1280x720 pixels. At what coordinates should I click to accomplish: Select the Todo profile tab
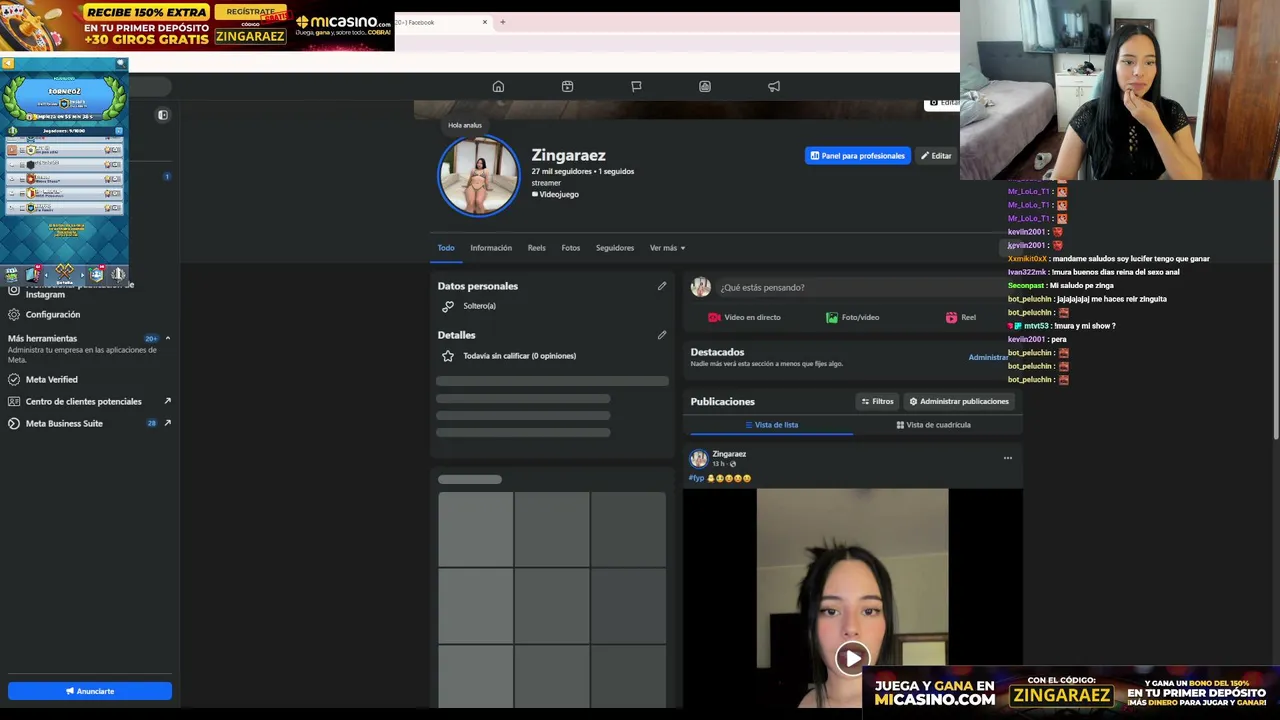pos(446,248)
